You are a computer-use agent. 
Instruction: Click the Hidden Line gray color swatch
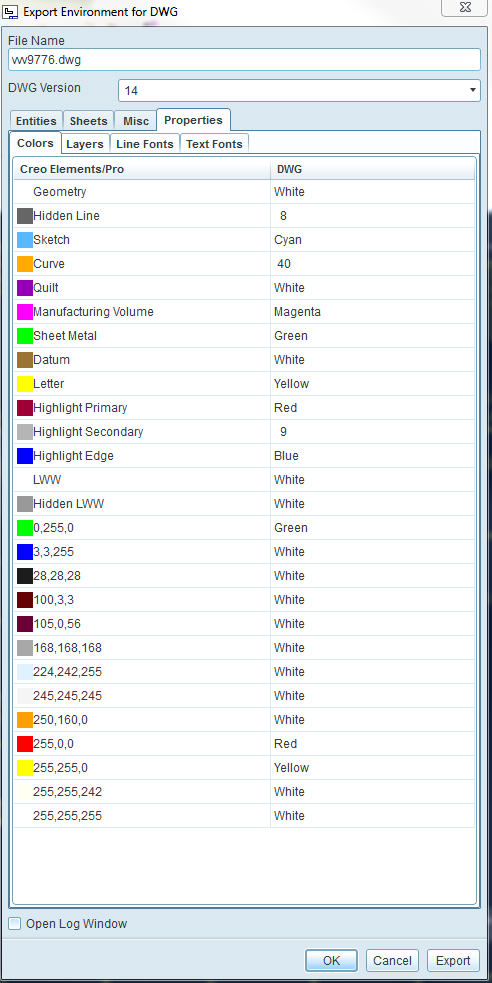[x=25, y=216]
